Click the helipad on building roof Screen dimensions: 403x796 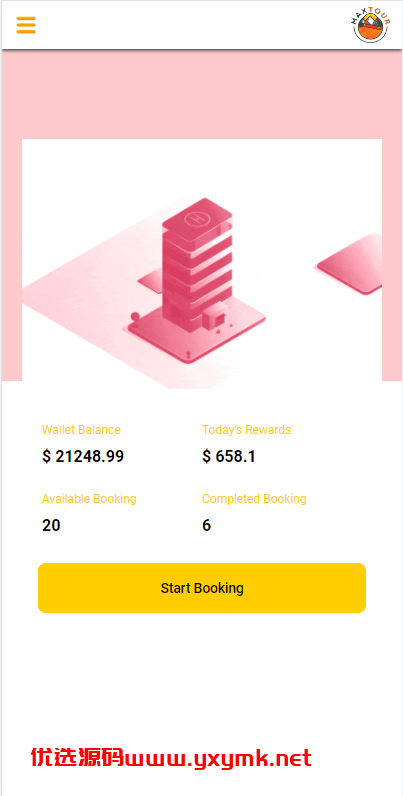click(197, 219)
